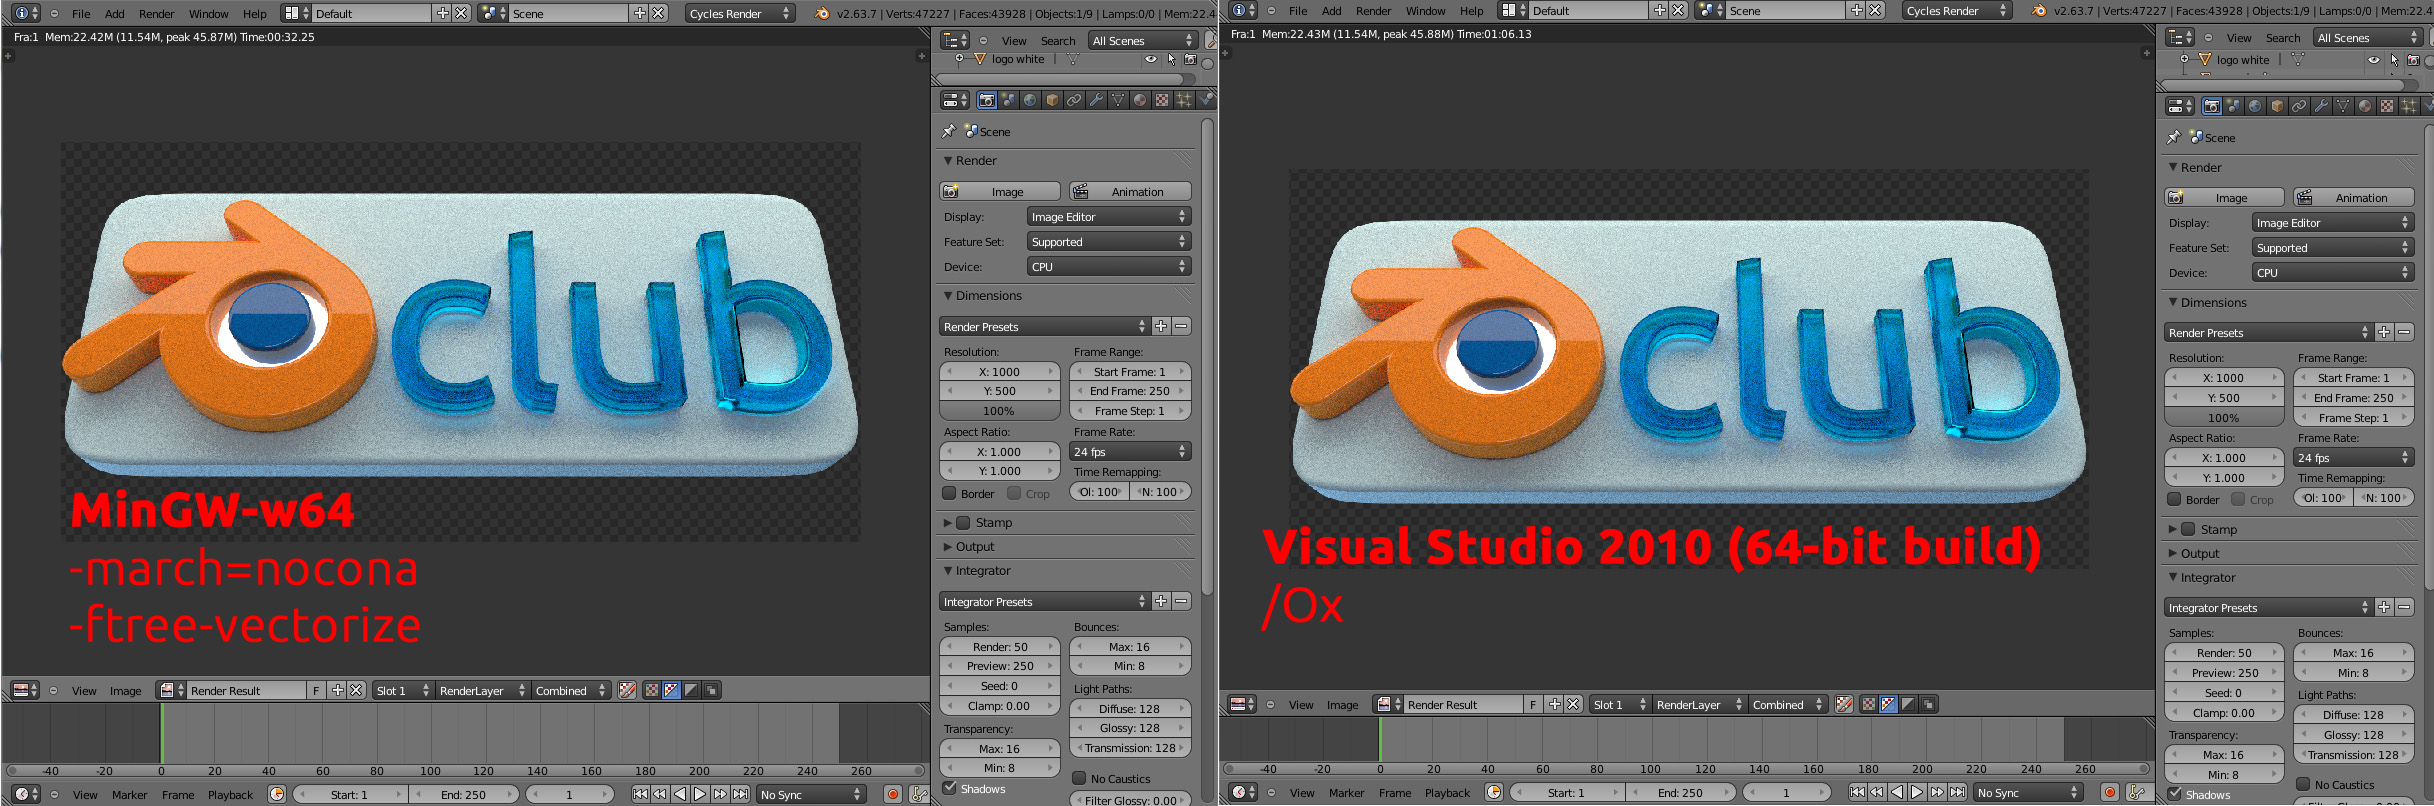The image size is (2434, 806).
Task: Open Modifiers wrench tab in left window
Action: click(1096, 100)
